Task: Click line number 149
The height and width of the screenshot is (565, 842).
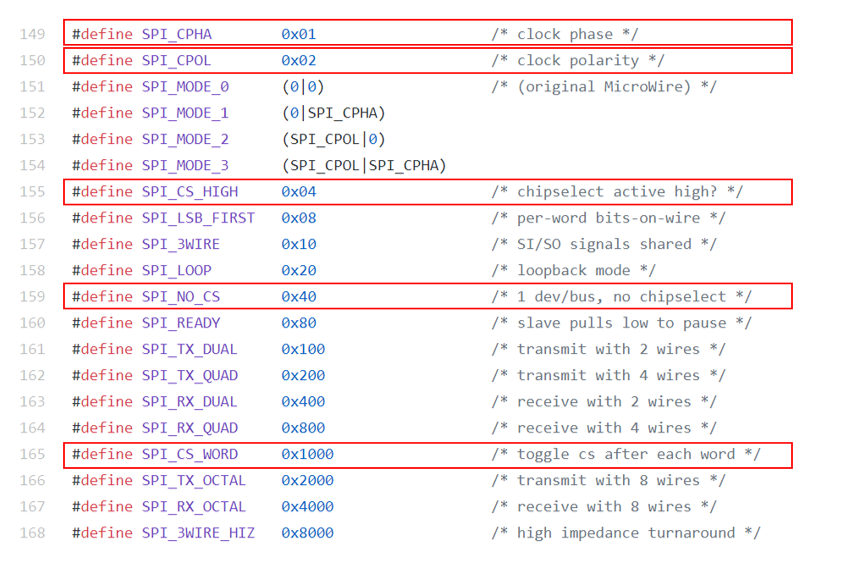Action: click(x=32, y=34)
